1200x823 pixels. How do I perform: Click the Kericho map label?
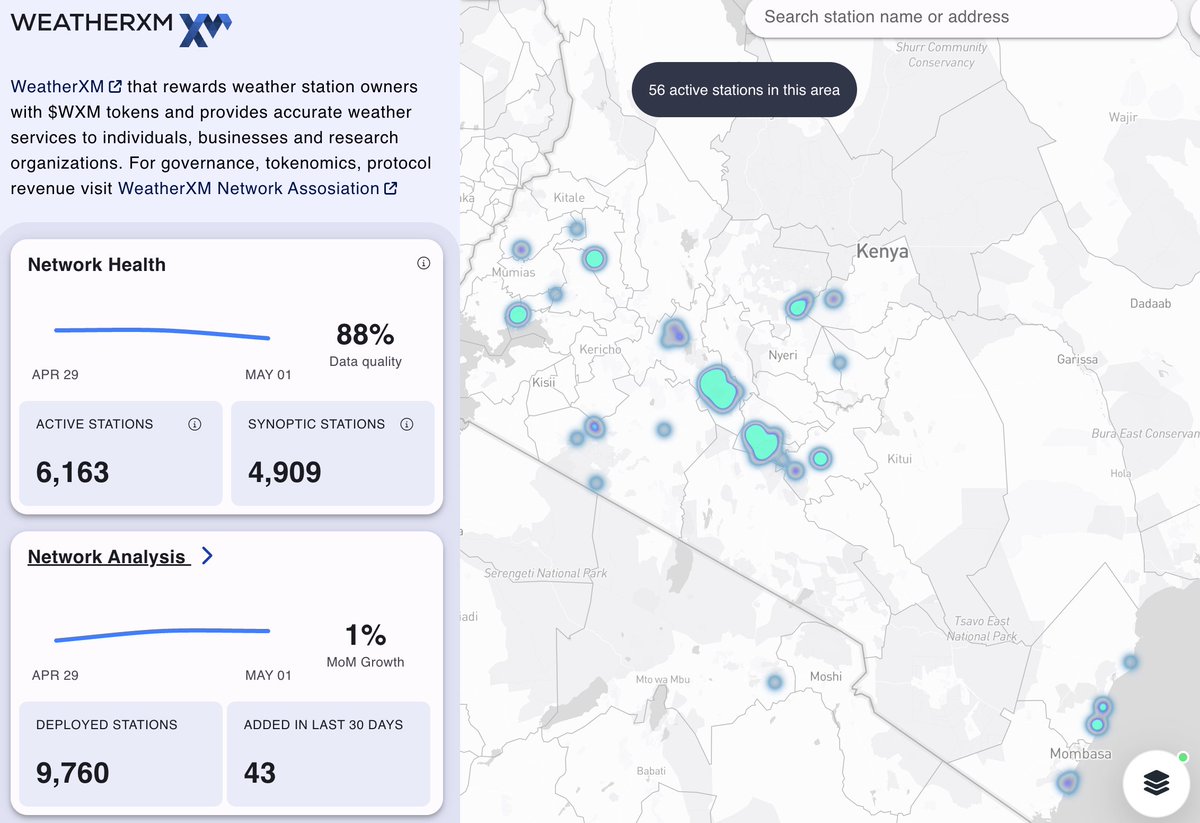tap(601, 349)
